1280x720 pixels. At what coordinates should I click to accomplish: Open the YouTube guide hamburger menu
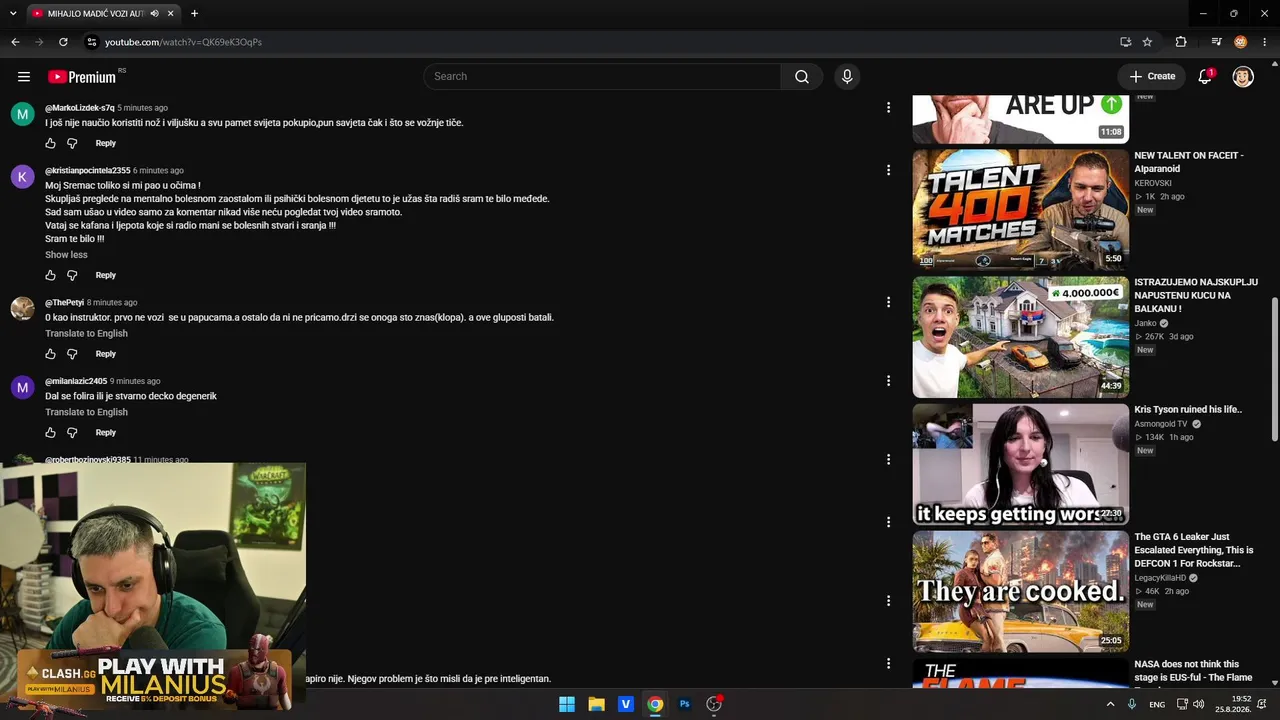click(24, 77)
